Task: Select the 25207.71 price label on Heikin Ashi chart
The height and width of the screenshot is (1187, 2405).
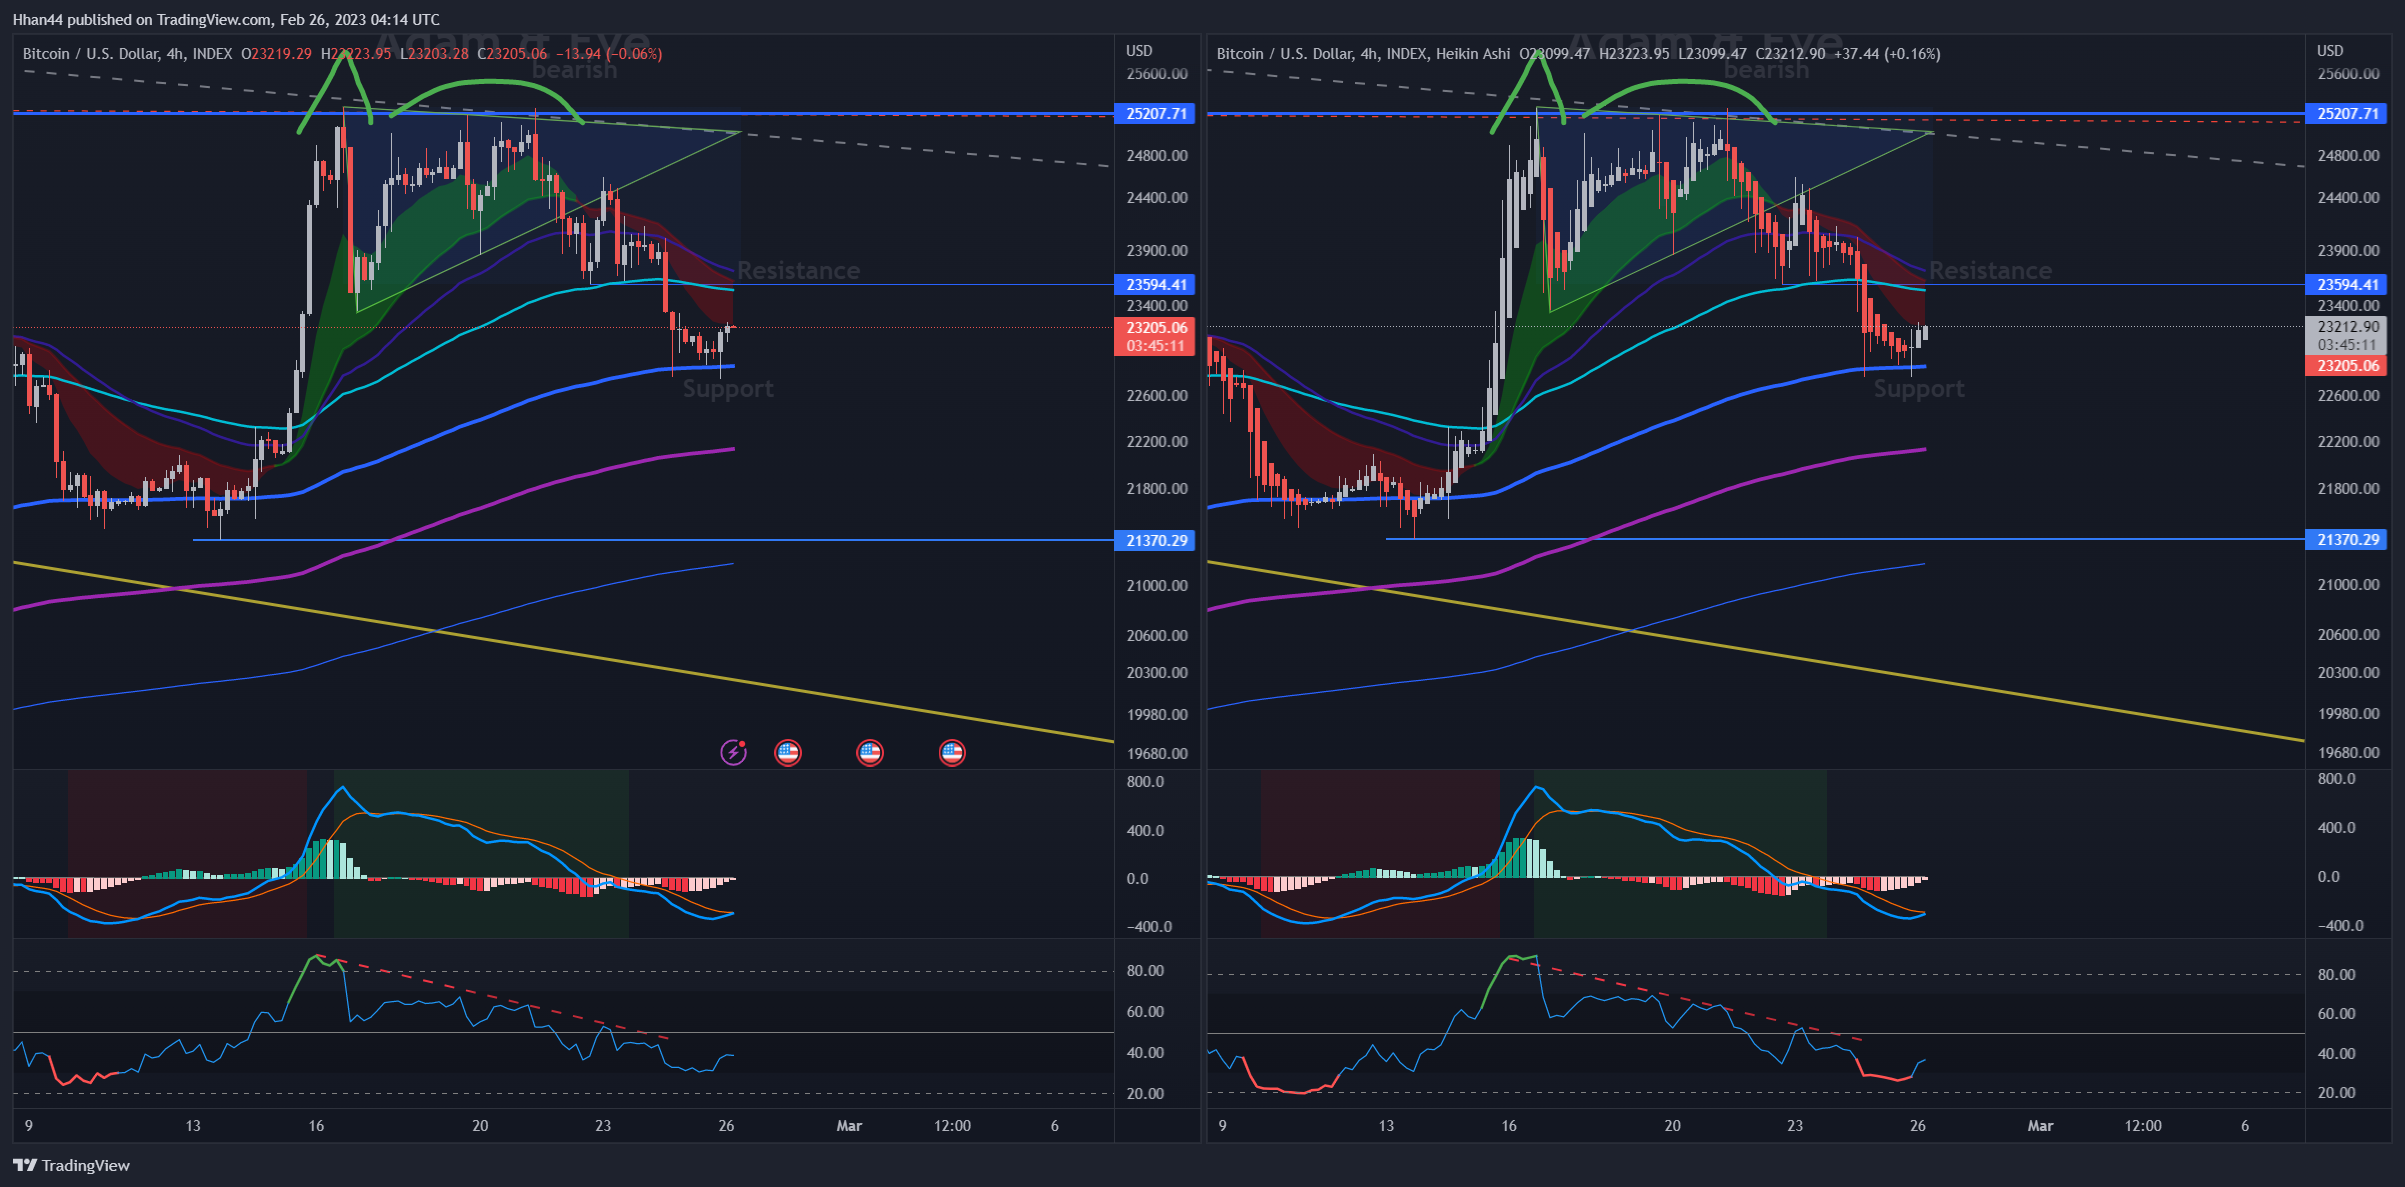Action: pos(2347,114)
